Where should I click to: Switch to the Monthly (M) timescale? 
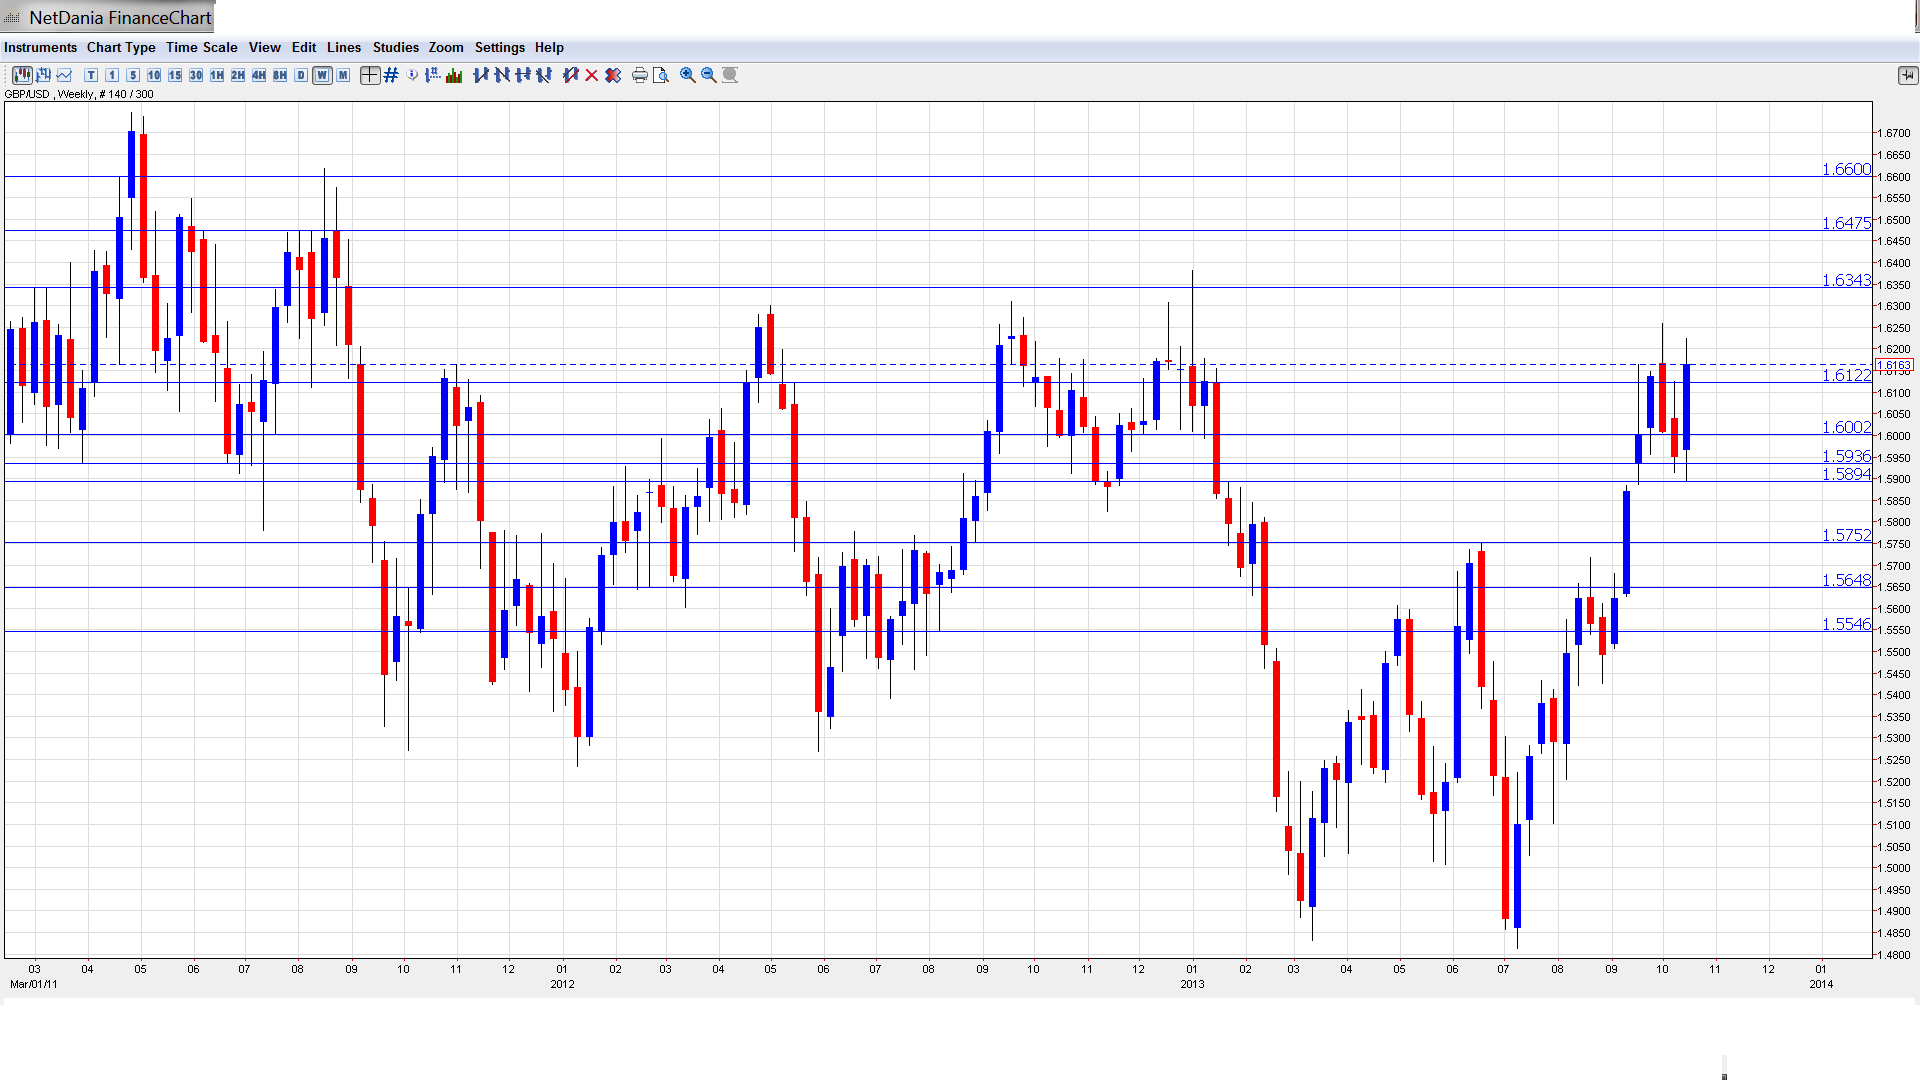(x=343, y=75)
